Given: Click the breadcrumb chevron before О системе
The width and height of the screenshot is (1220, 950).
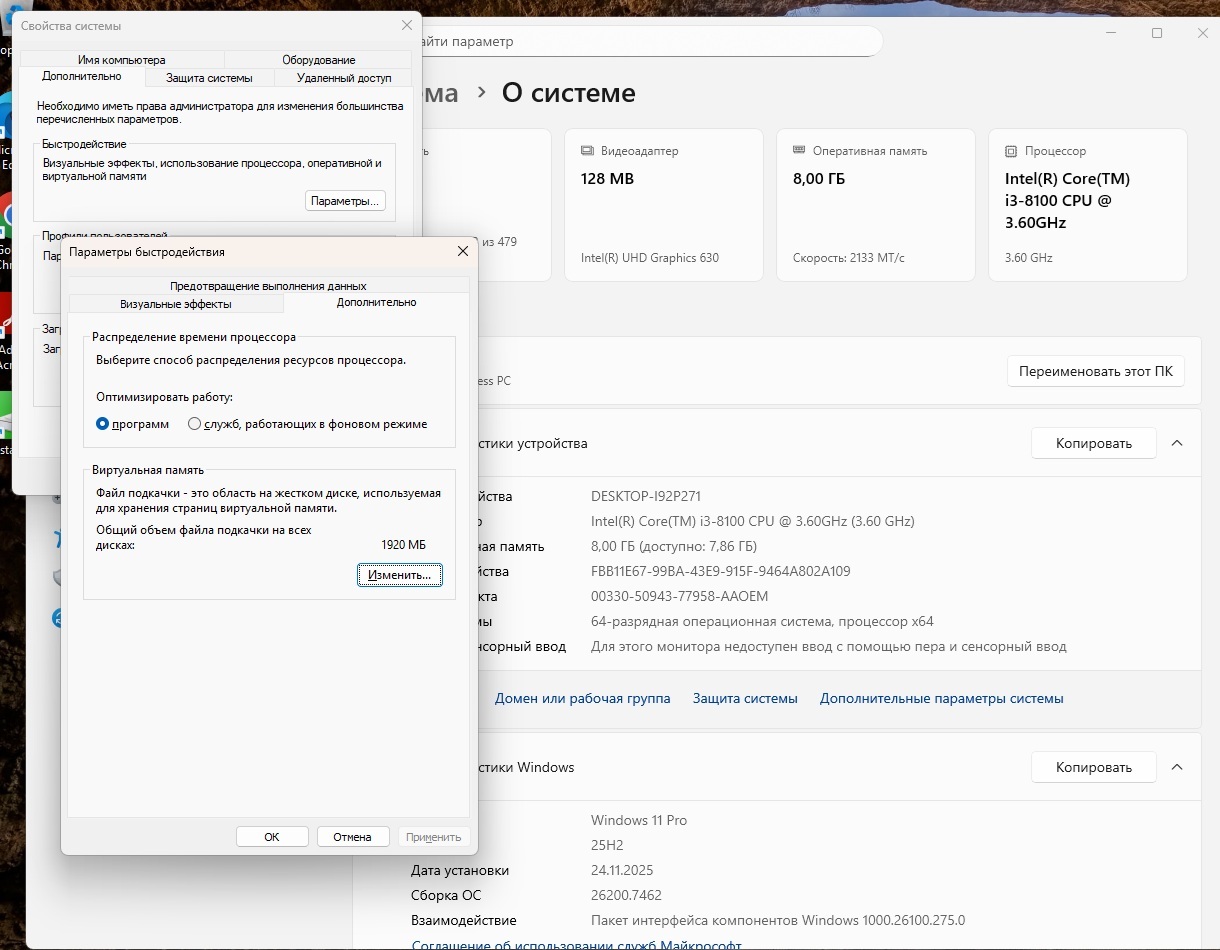Looking at the screenshot, I should click(x=481, y=93).
